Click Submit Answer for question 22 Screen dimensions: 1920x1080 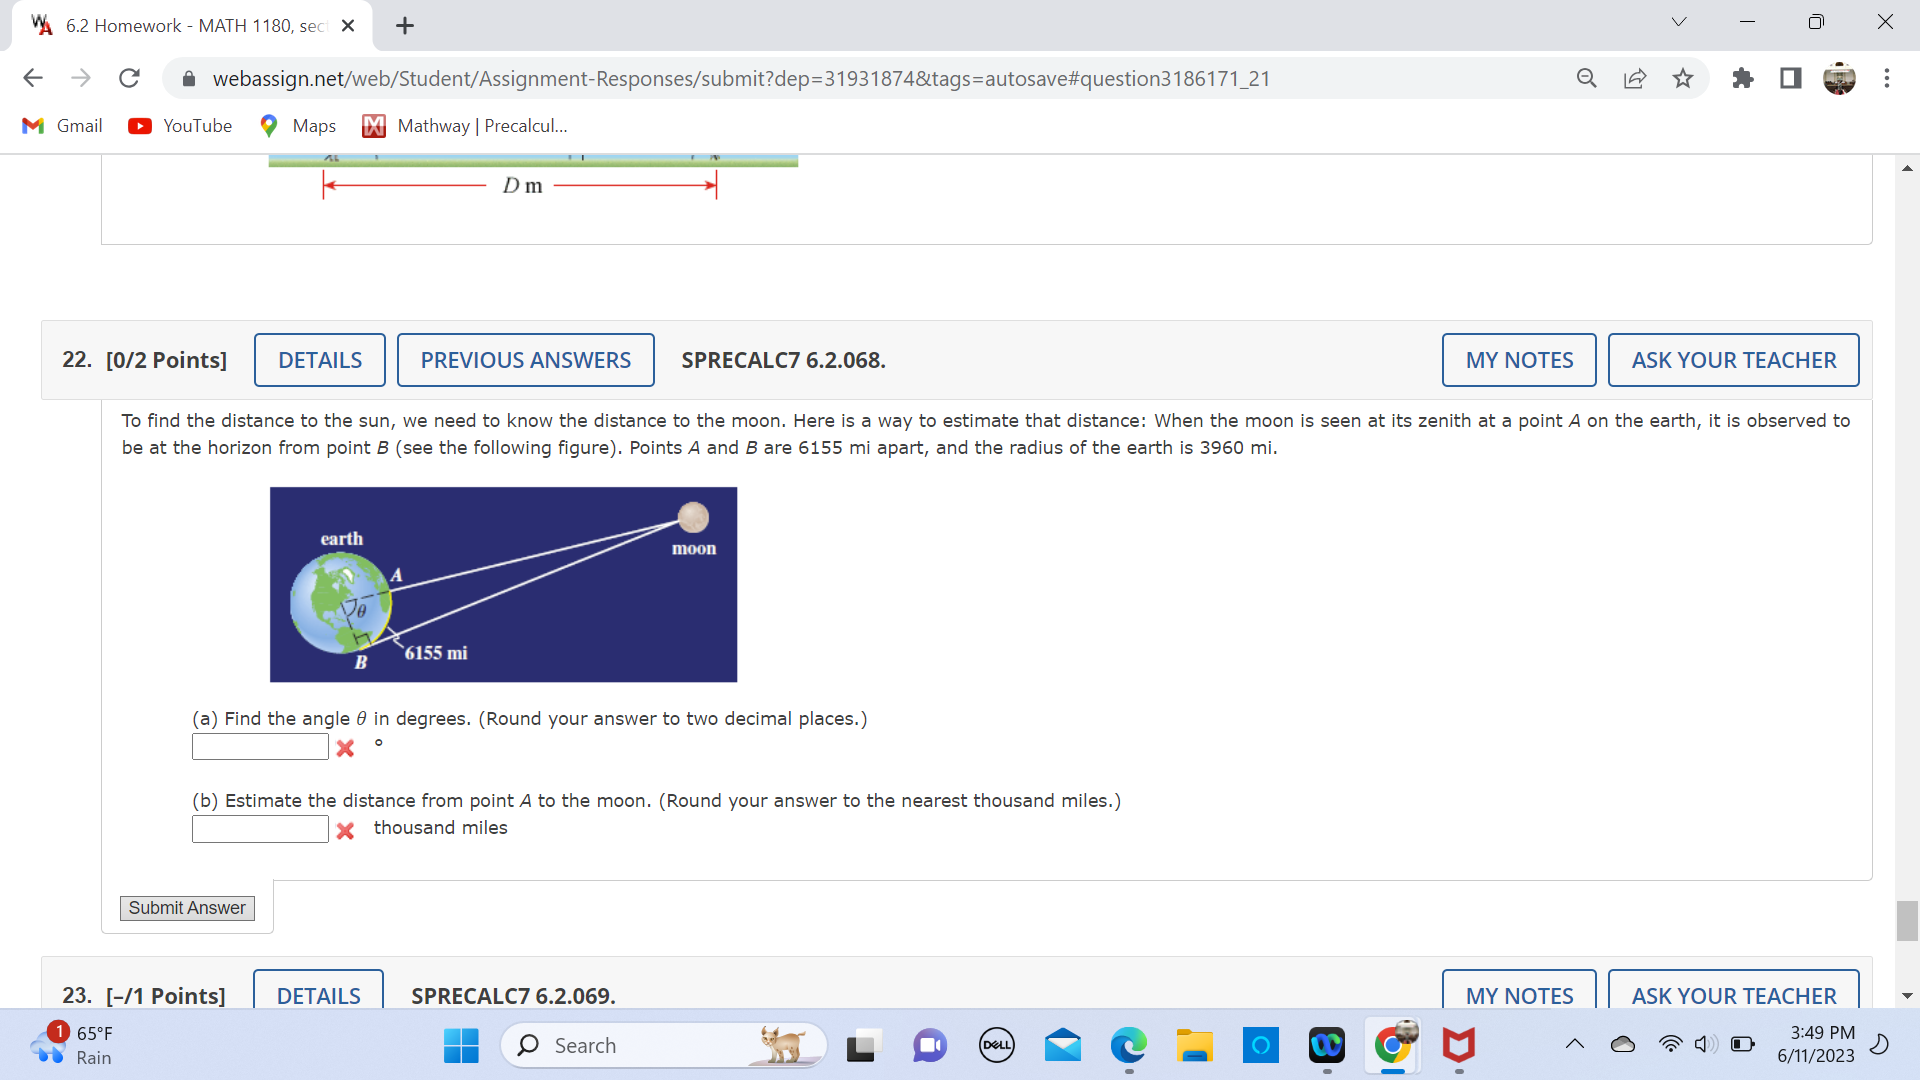click(x=186, y=907)
